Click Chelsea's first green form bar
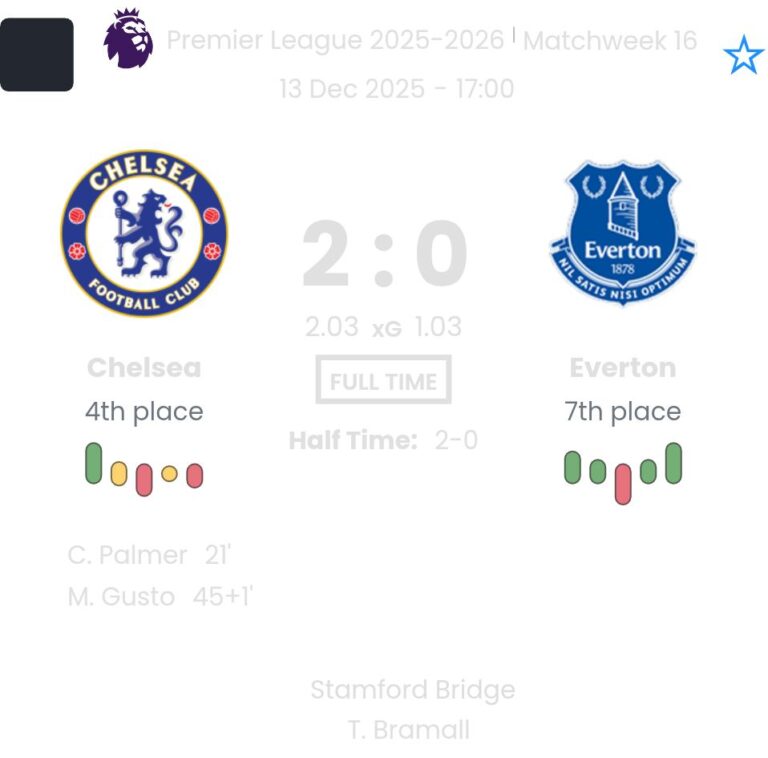The height and width of the screenshot is (758, 768). [x=94, y=464]
